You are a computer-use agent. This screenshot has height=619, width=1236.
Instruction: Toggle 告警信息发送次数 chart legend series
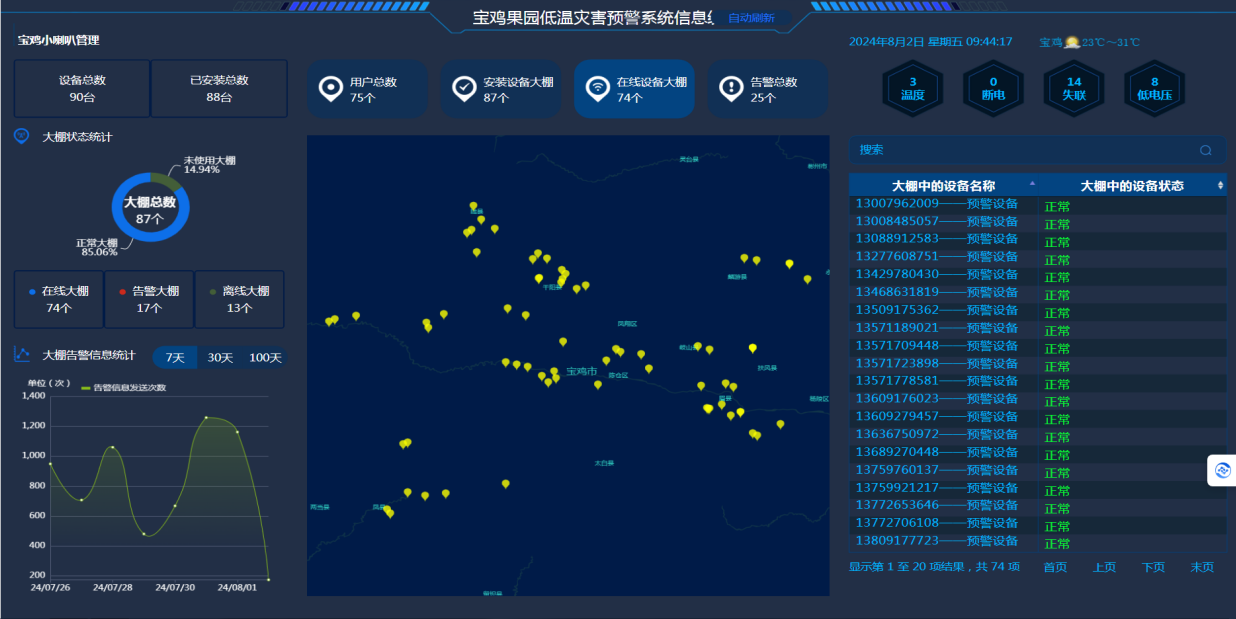pos(123,387)
